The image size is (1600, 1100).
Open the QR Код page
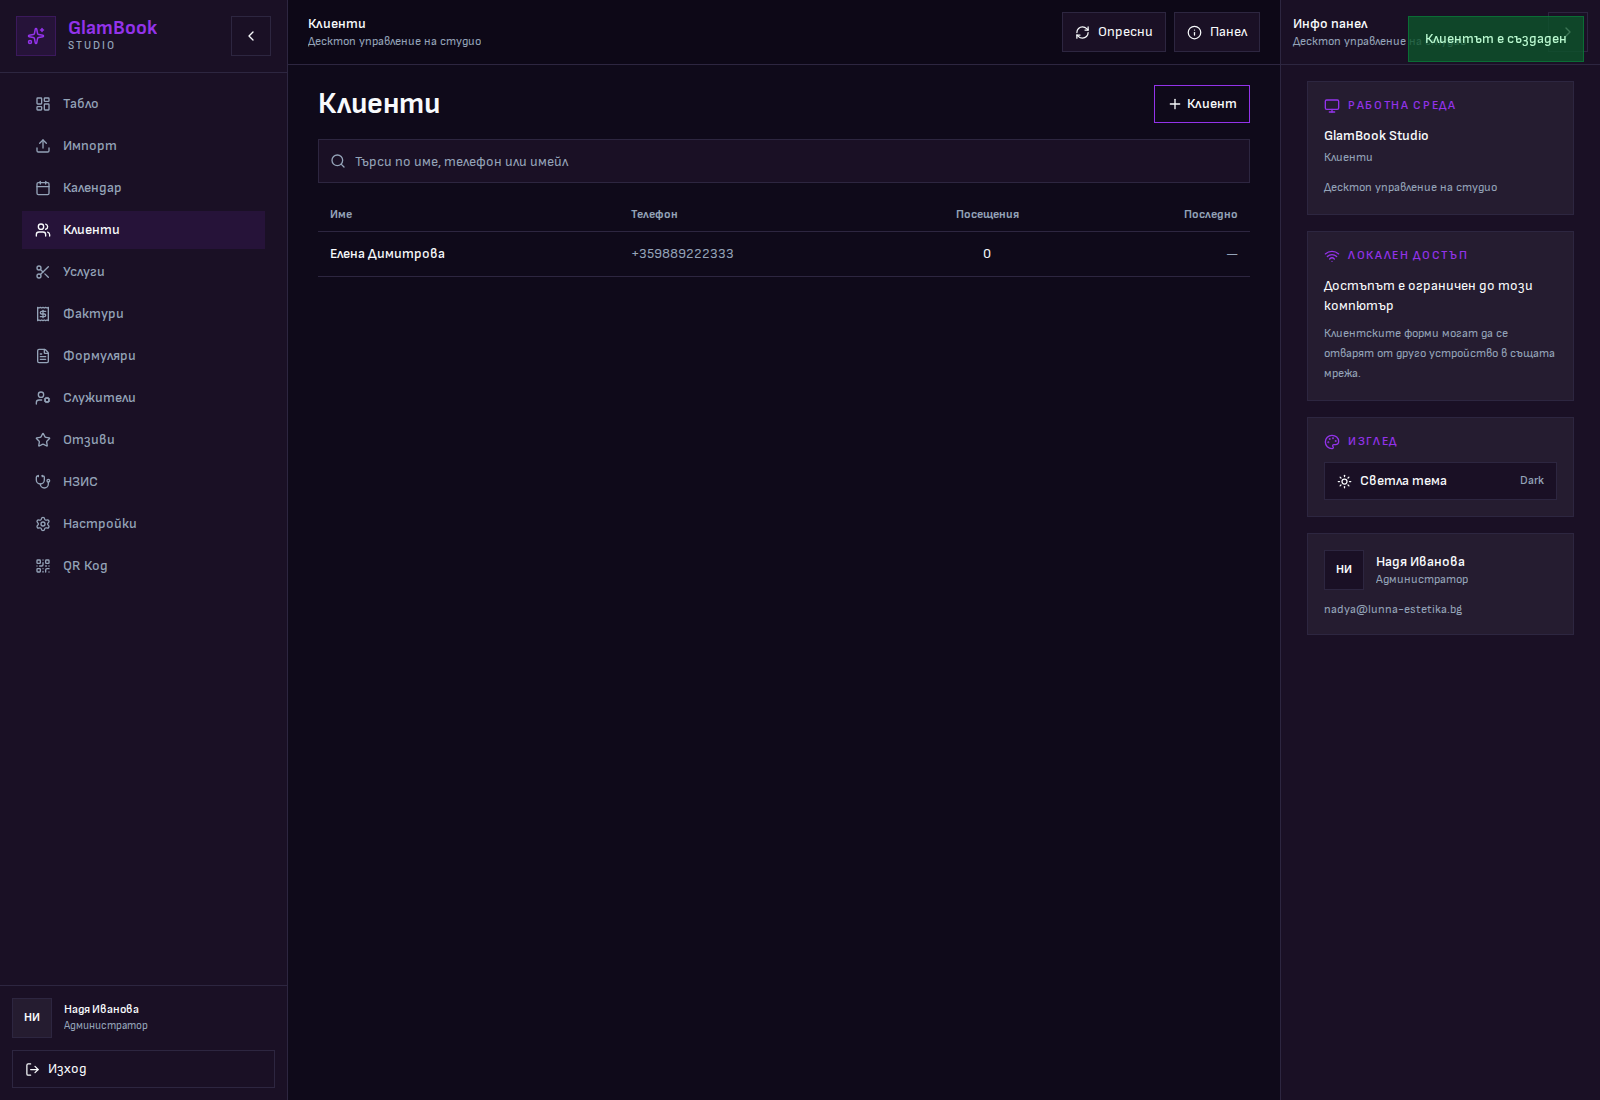click(x=85, y=566)
